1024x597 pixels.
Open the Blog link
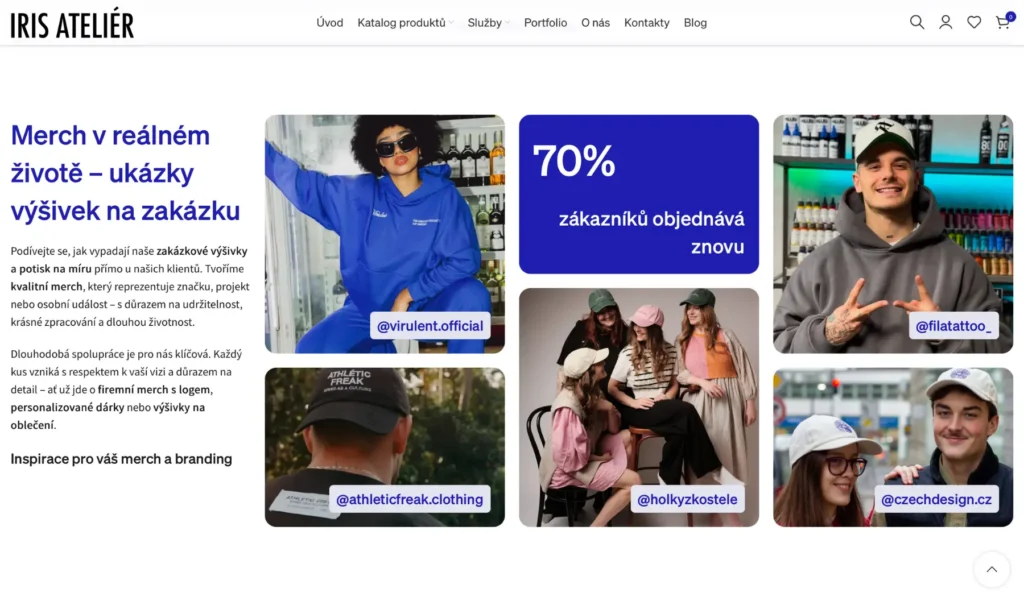coord(695,23)
